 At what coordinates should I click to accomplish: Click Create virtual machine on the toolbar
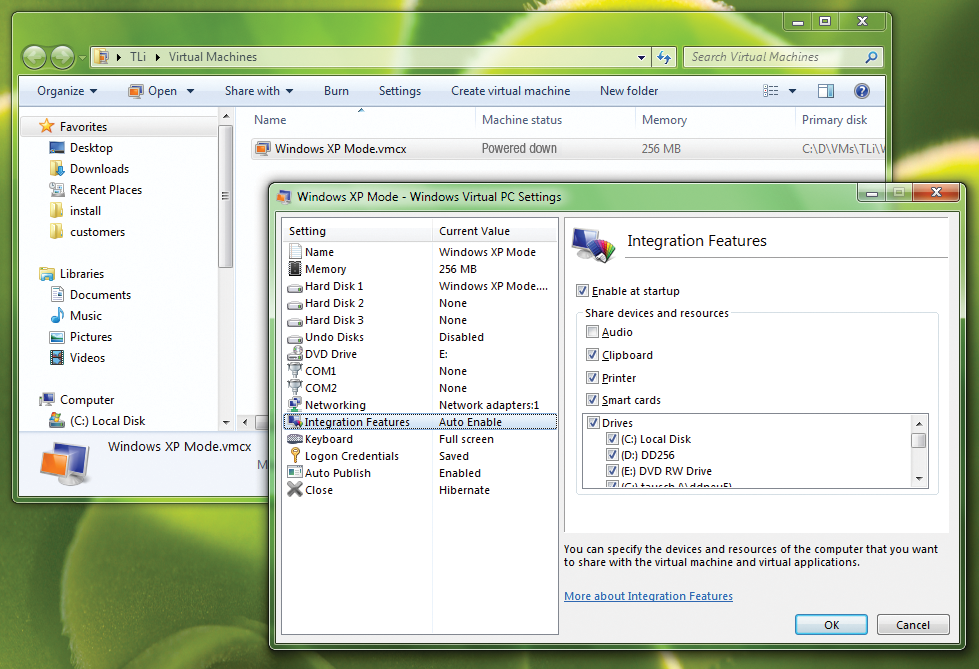point(510,91)
